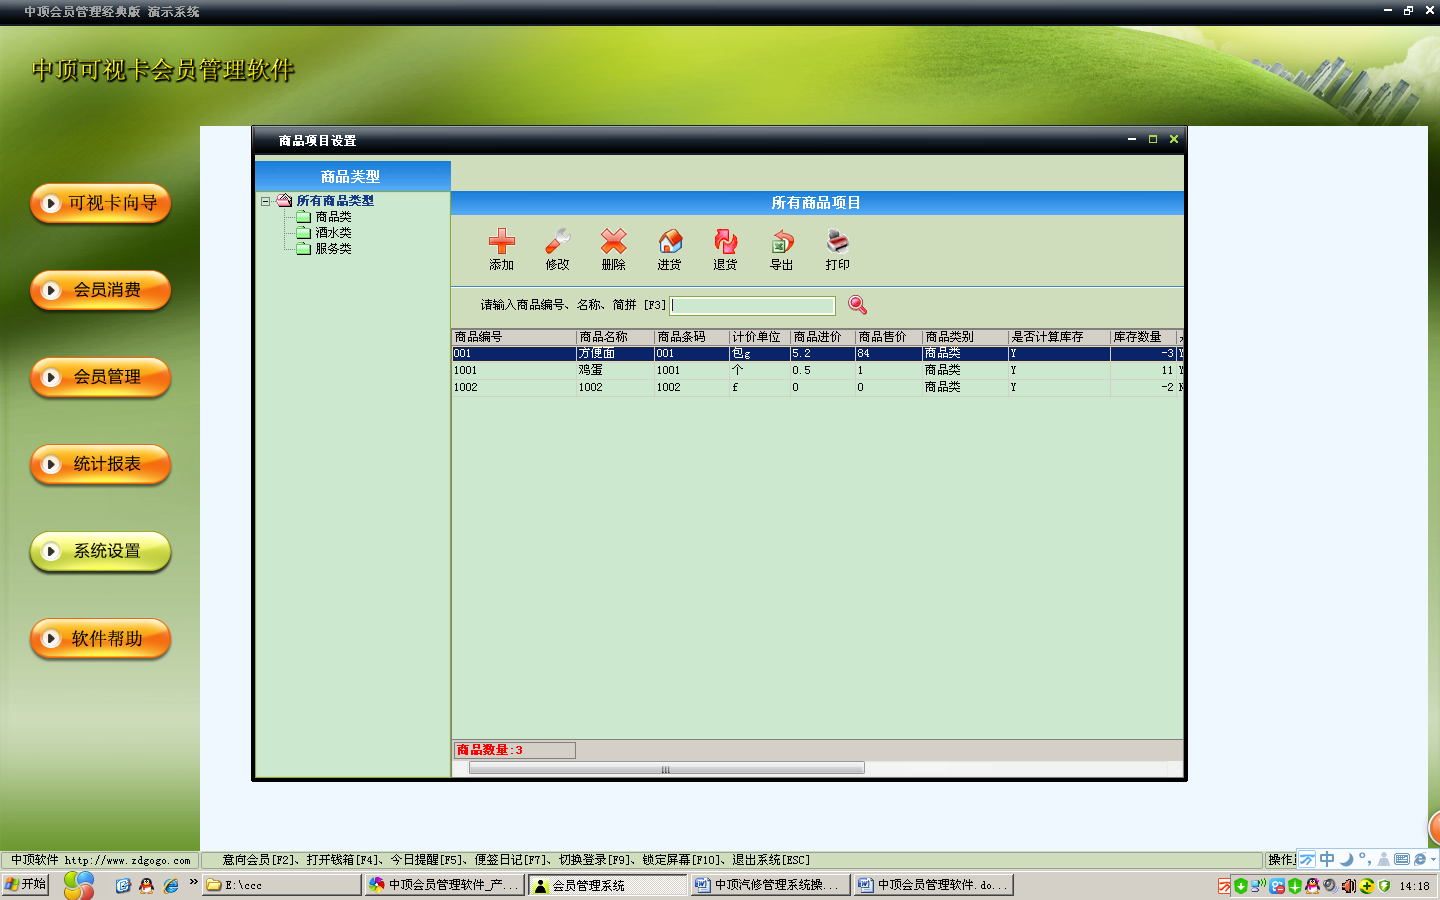
Task: Toggle punctuation mode in the language bar
Action: [x=1366, y=859]
